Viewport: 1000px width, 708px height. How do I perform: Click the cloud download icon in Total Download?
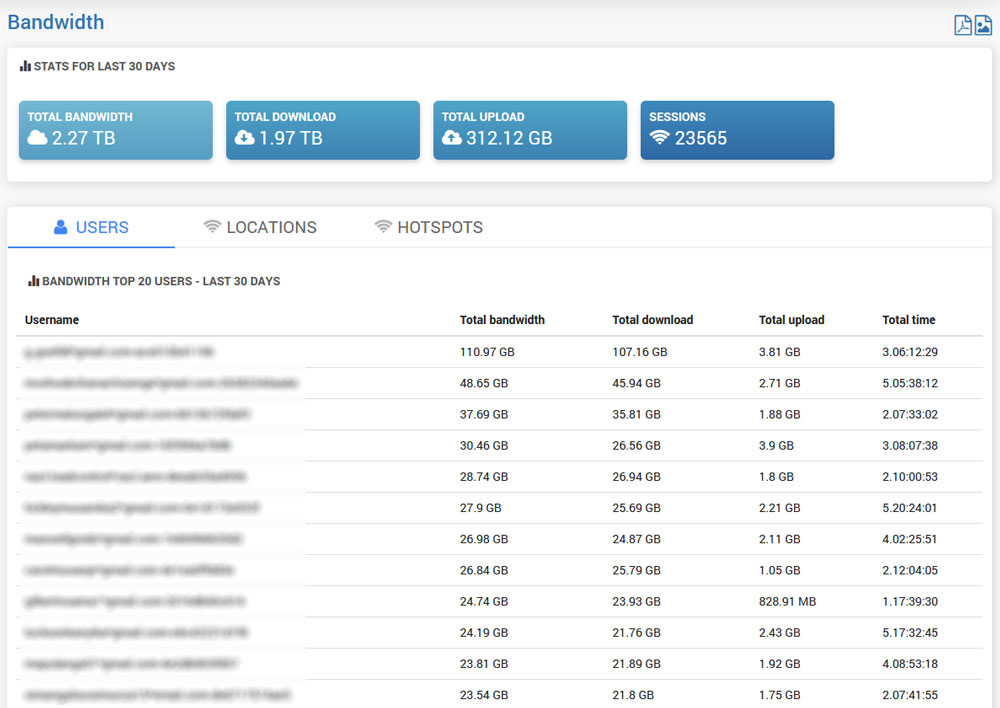[244, 138]
